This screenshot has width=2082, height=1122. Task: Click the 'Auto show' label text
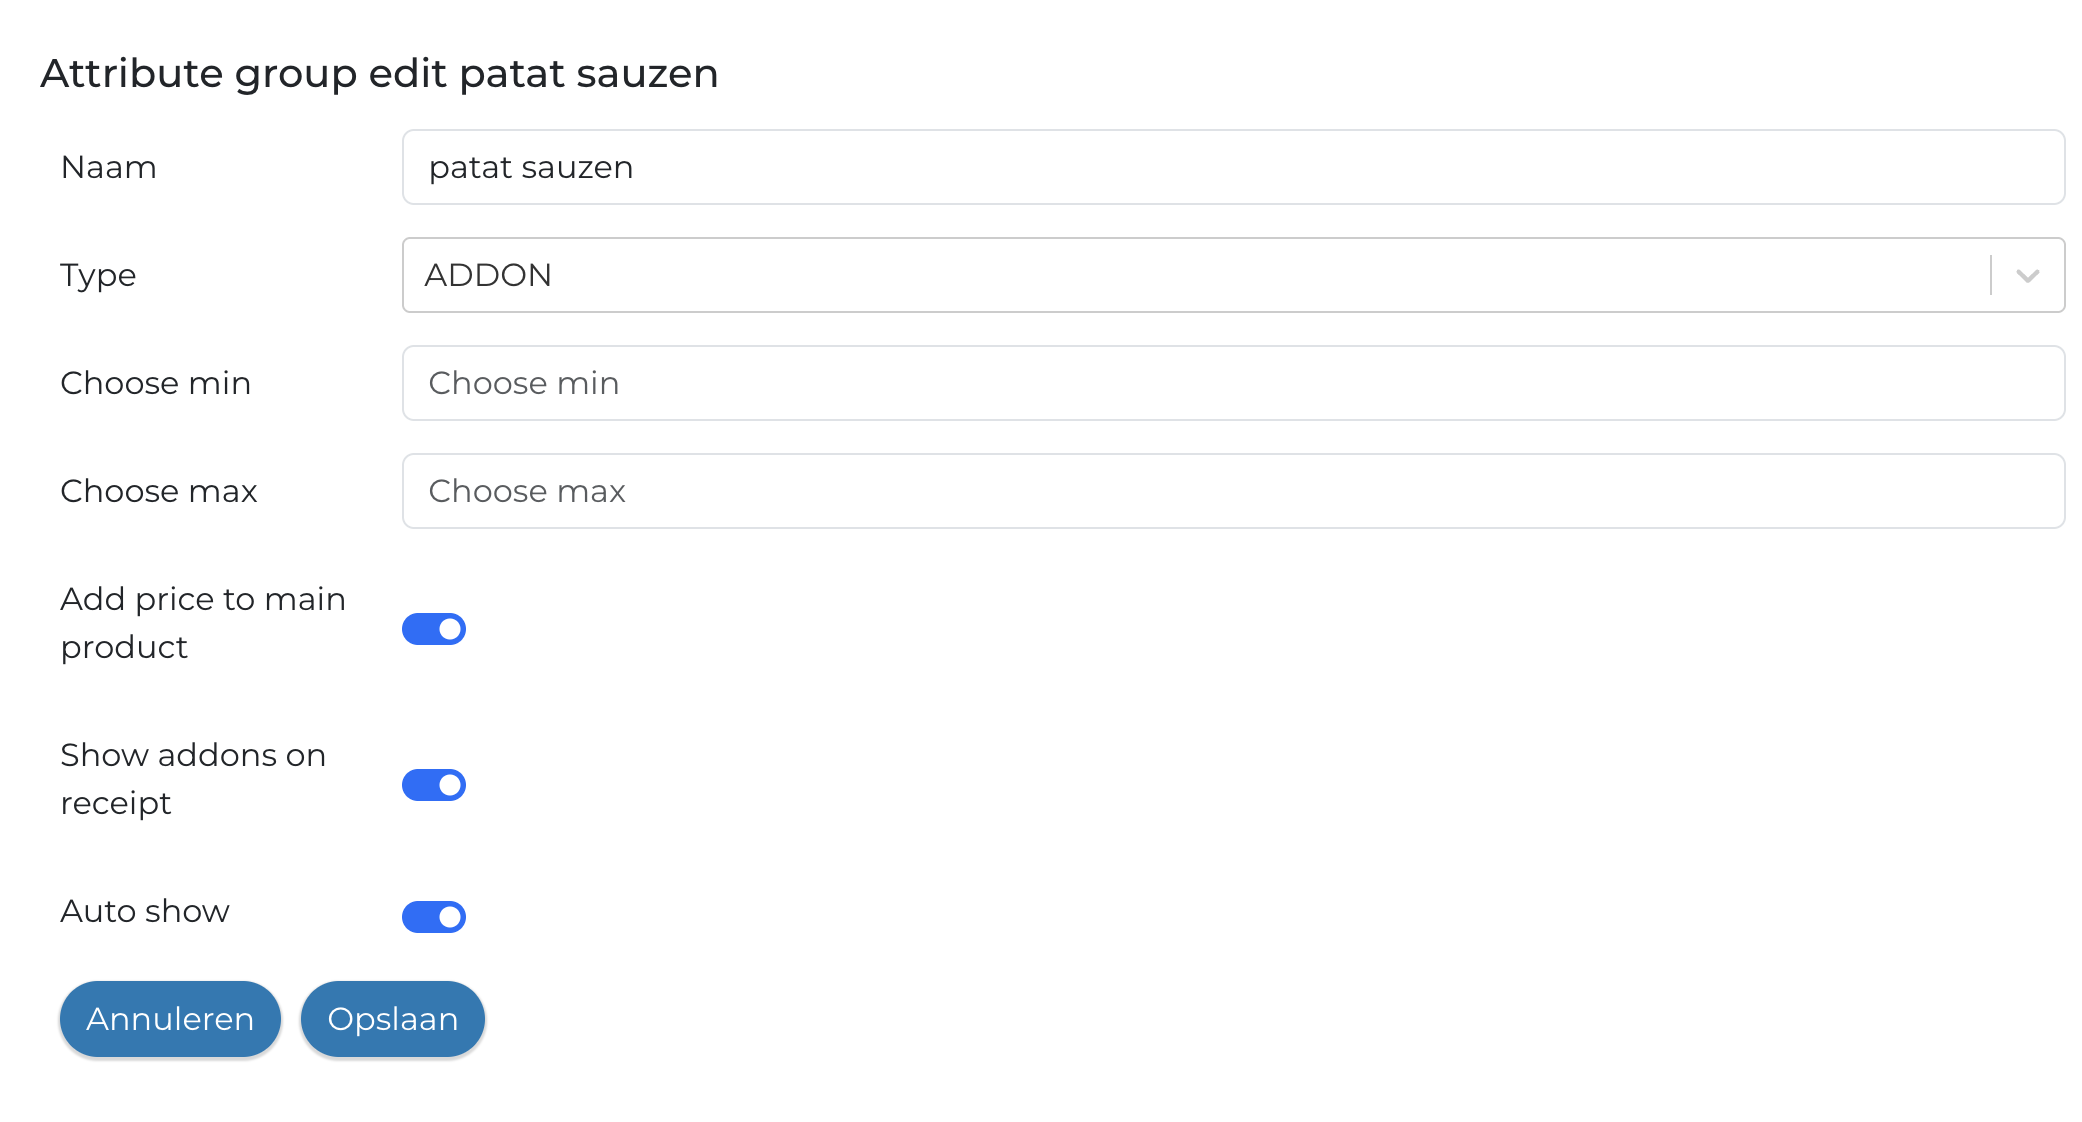(x=144, y=911)
